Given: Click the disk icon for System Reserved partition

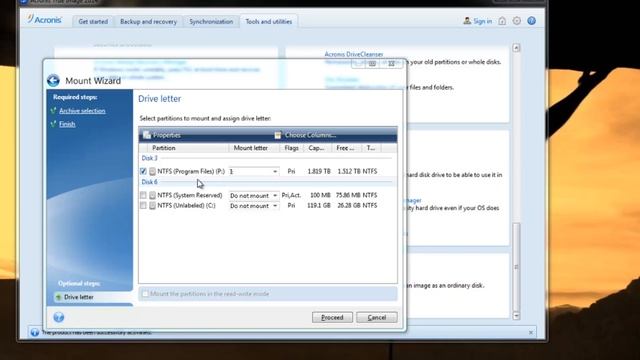Looking at the screenshot, I should [x=152, y=196].
